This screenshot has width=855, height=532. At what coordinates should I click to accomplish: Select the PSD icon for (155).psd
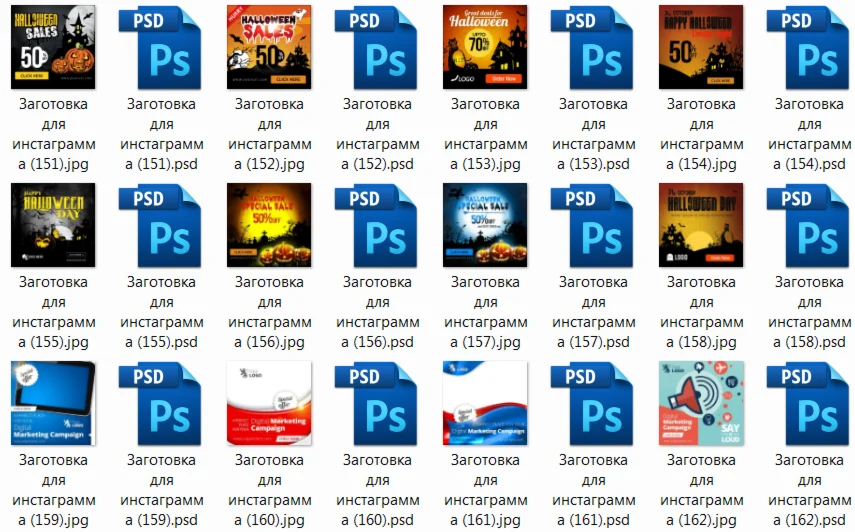[160, 226]
